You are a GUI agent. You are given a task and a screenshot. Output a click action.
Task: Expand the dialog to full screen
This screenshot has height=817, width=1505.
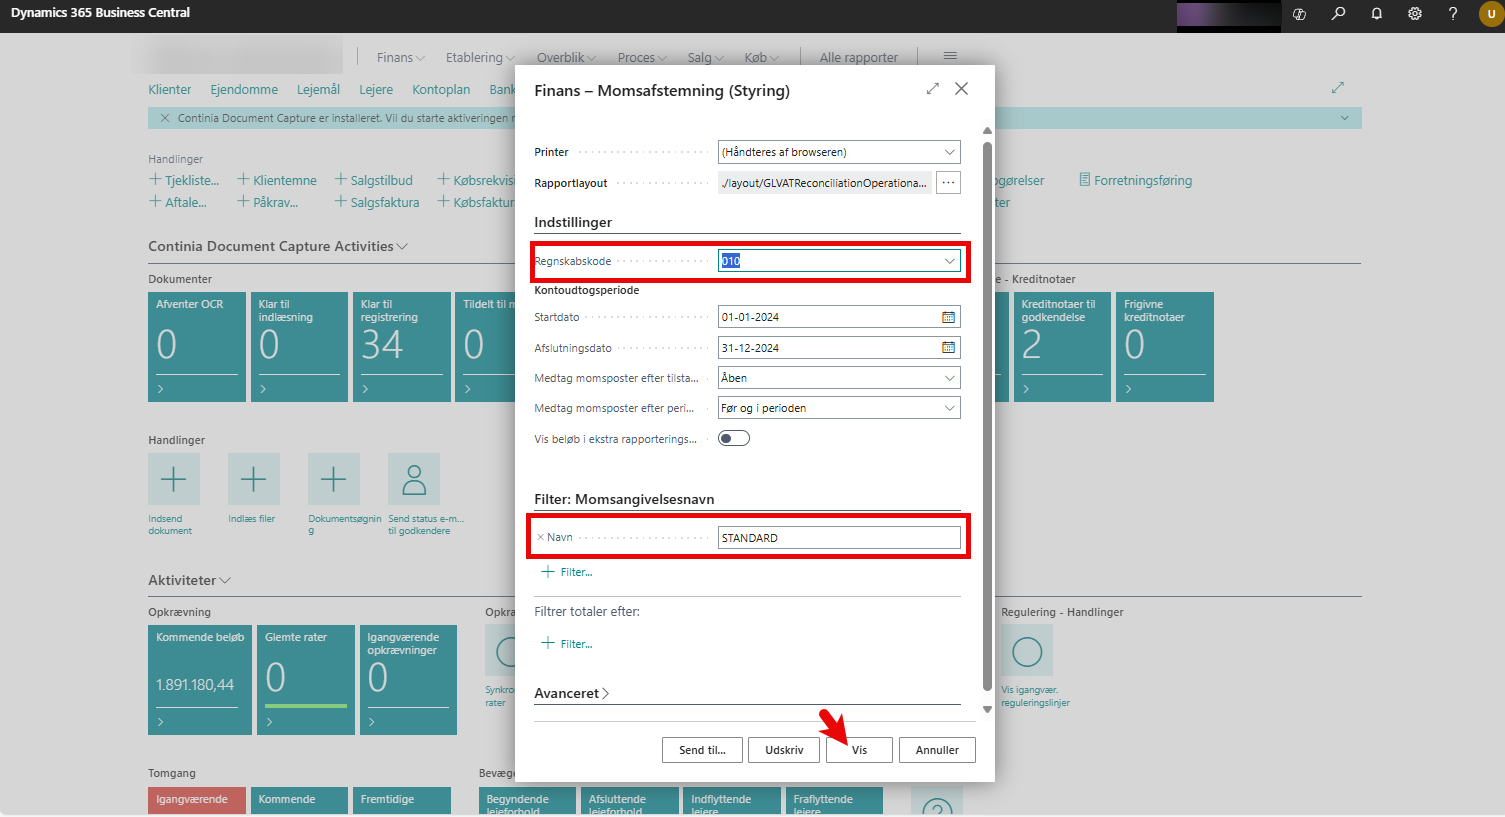point(932,89)
